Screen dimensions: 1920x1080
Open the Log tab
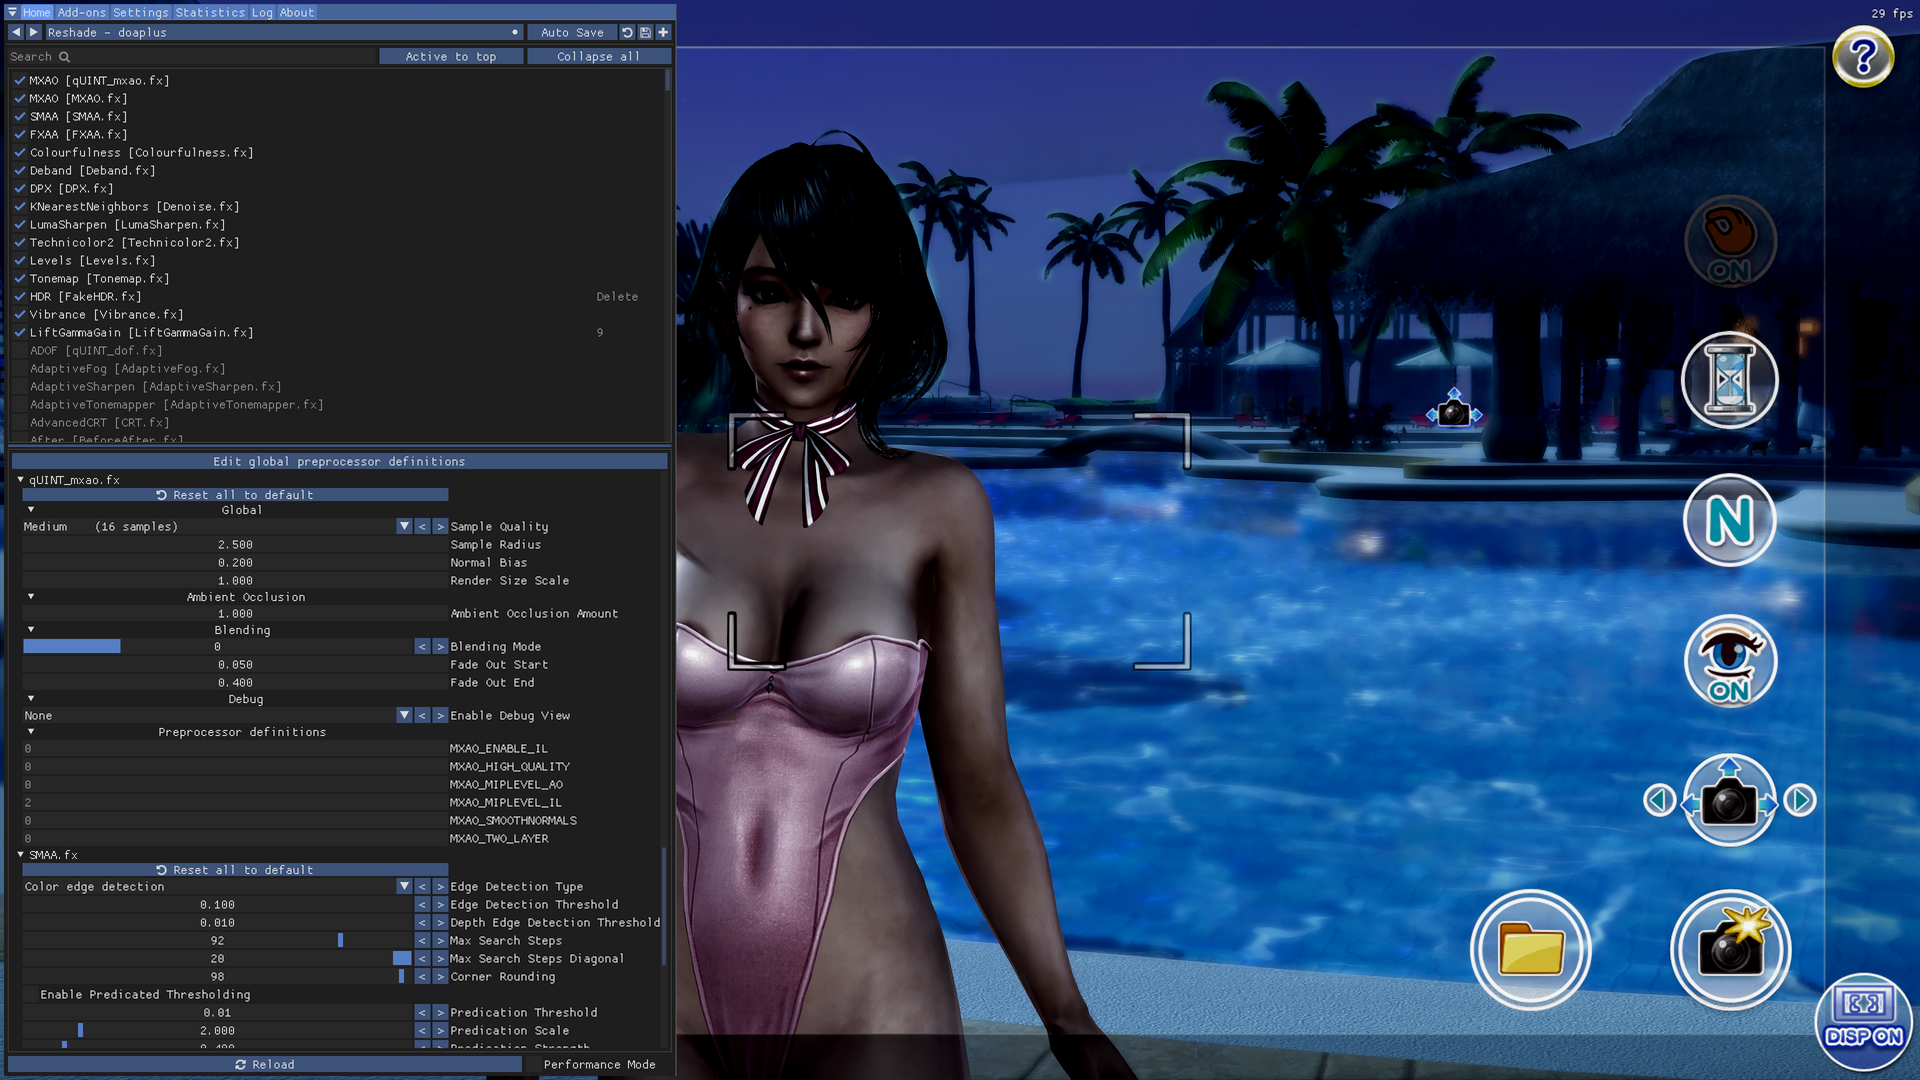click(262, 12)
